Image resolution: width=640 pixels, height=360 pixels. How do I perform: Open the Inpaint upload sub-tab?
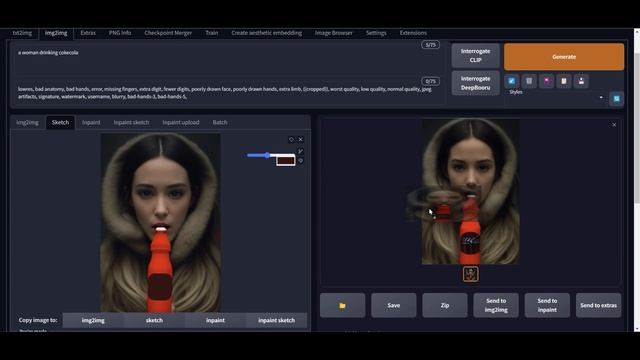(x=181, y=122)
